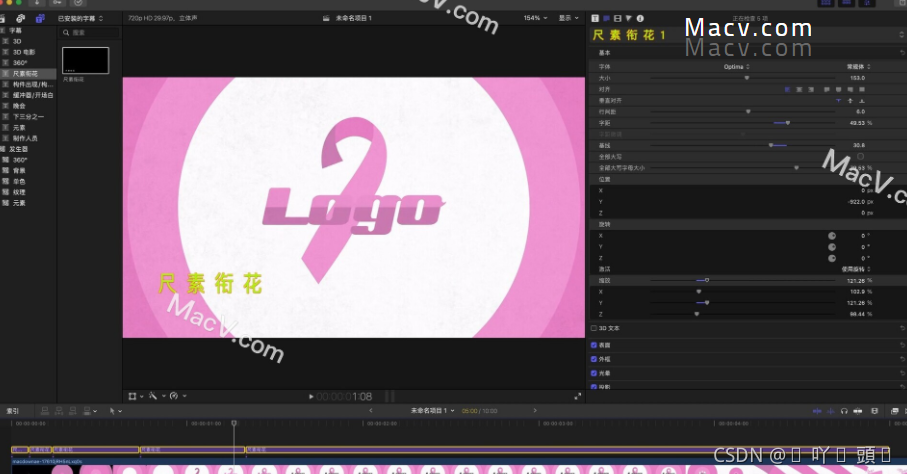907x474 pixels.
Task: Reset the 基本 section with arrow icon
Action: [902, 53]
